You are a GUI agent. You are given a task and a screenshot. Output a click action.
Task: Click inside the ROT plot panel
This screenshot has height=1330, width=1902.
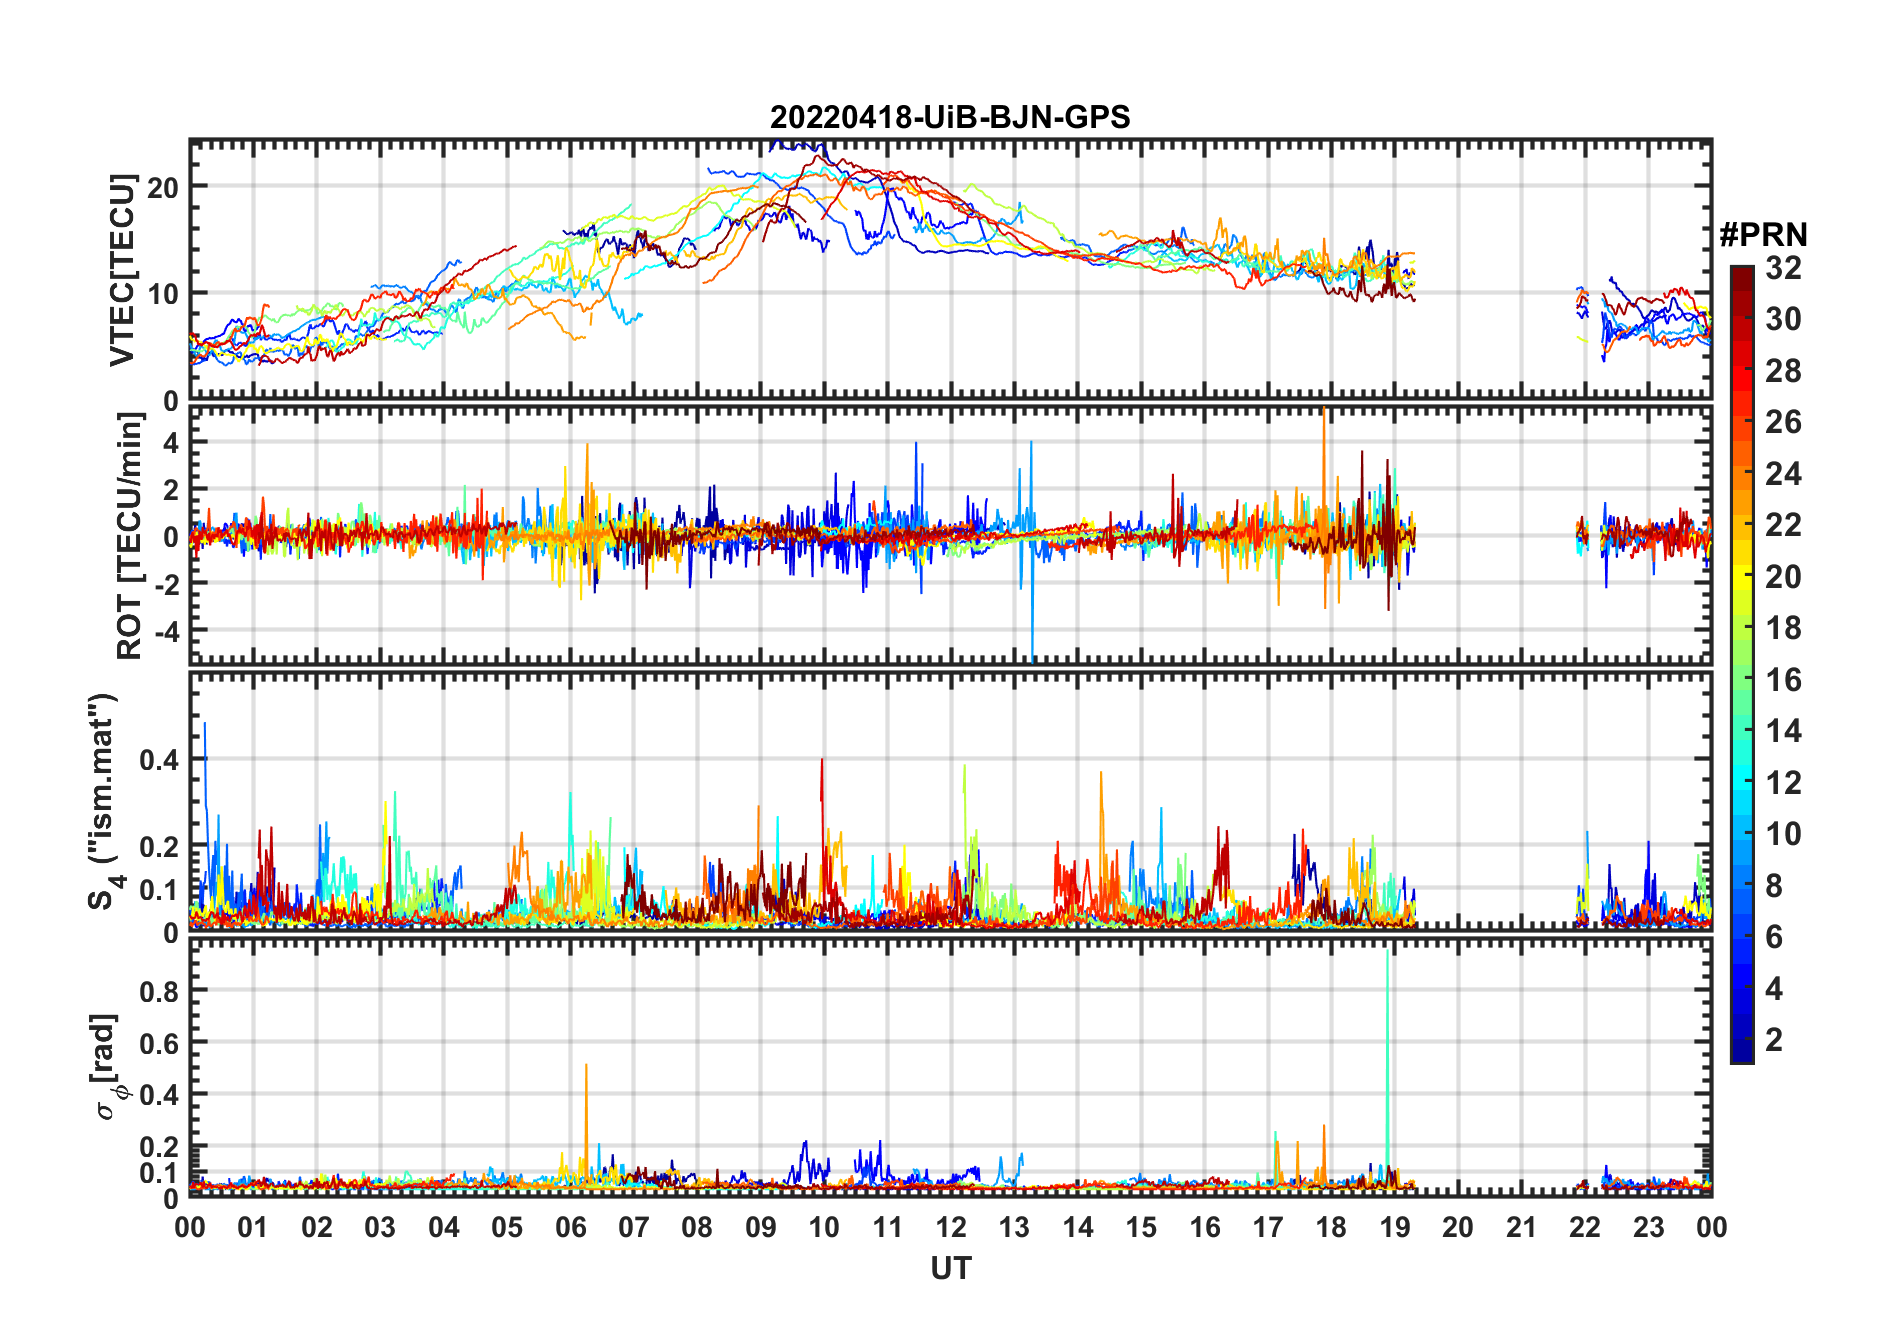pyautogui.click(x=950, y=534)
